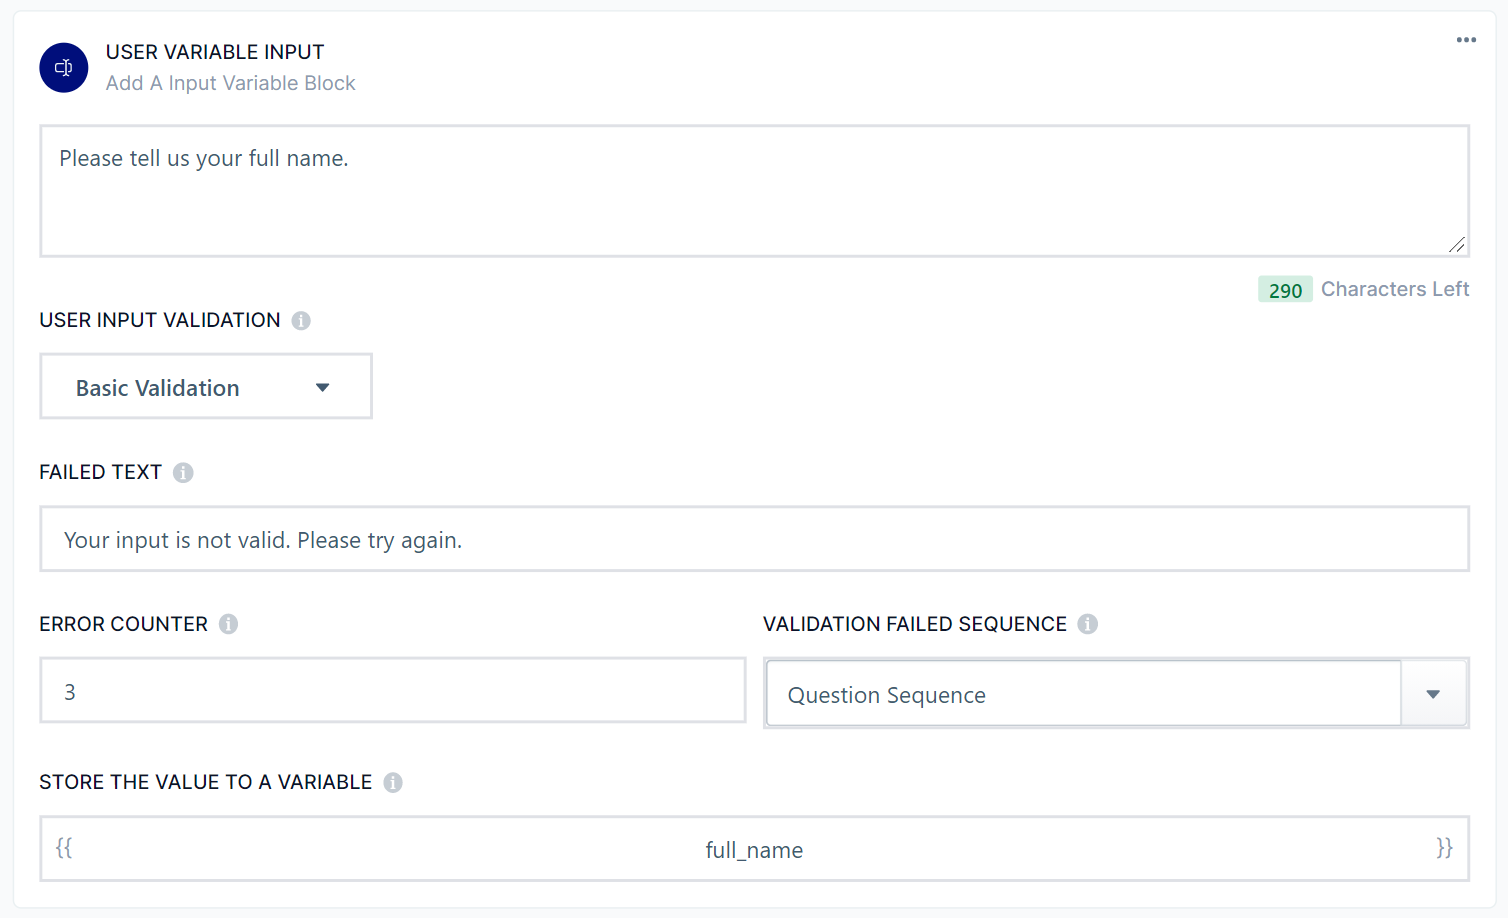The height and width of the screenshot is (918, 1508).
Task: Click the Failed Text input field
Action: [x=754, y=540]
